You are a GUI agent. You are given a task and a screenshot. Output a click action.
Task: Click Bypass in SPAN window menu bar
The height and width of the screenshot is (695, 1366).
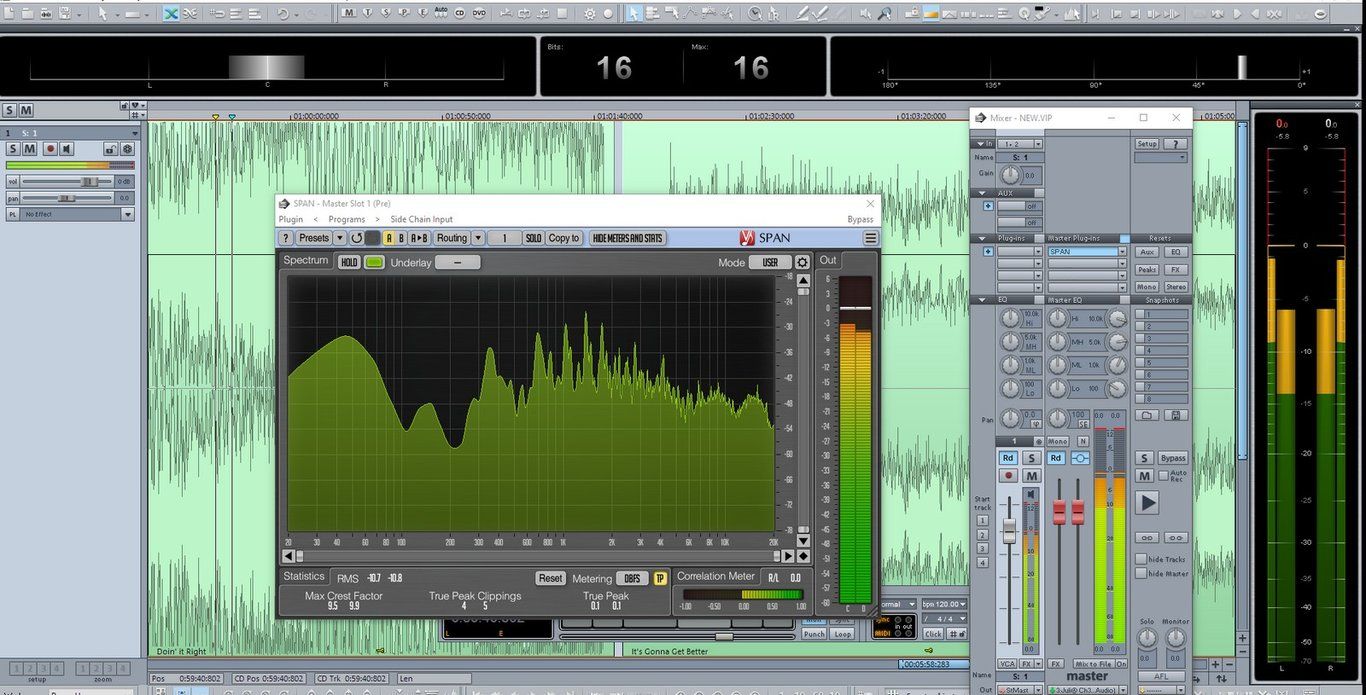coord(861,219)
